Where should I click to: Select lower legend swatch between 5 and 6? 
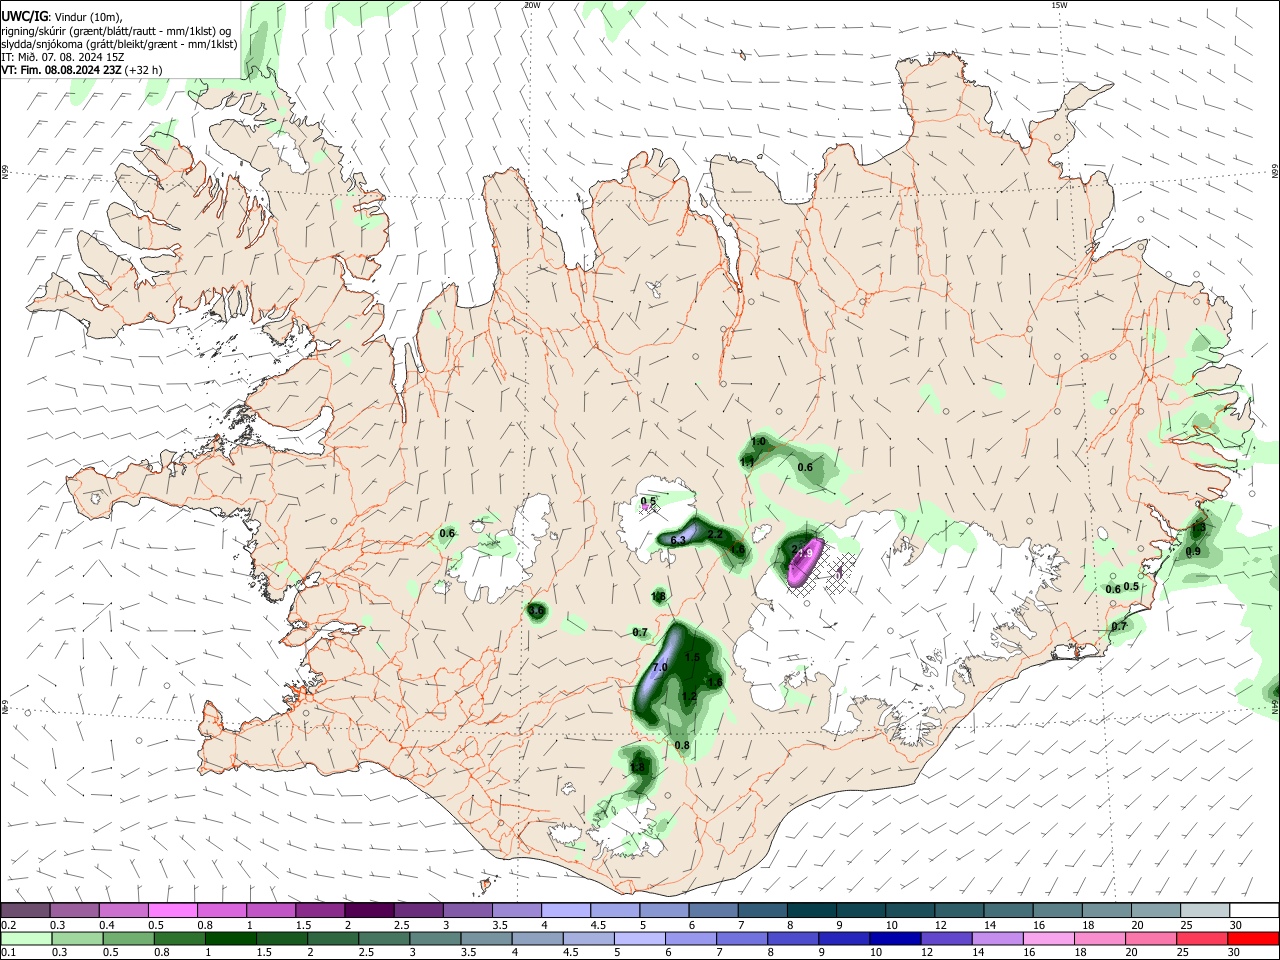(x=640, y=938)
